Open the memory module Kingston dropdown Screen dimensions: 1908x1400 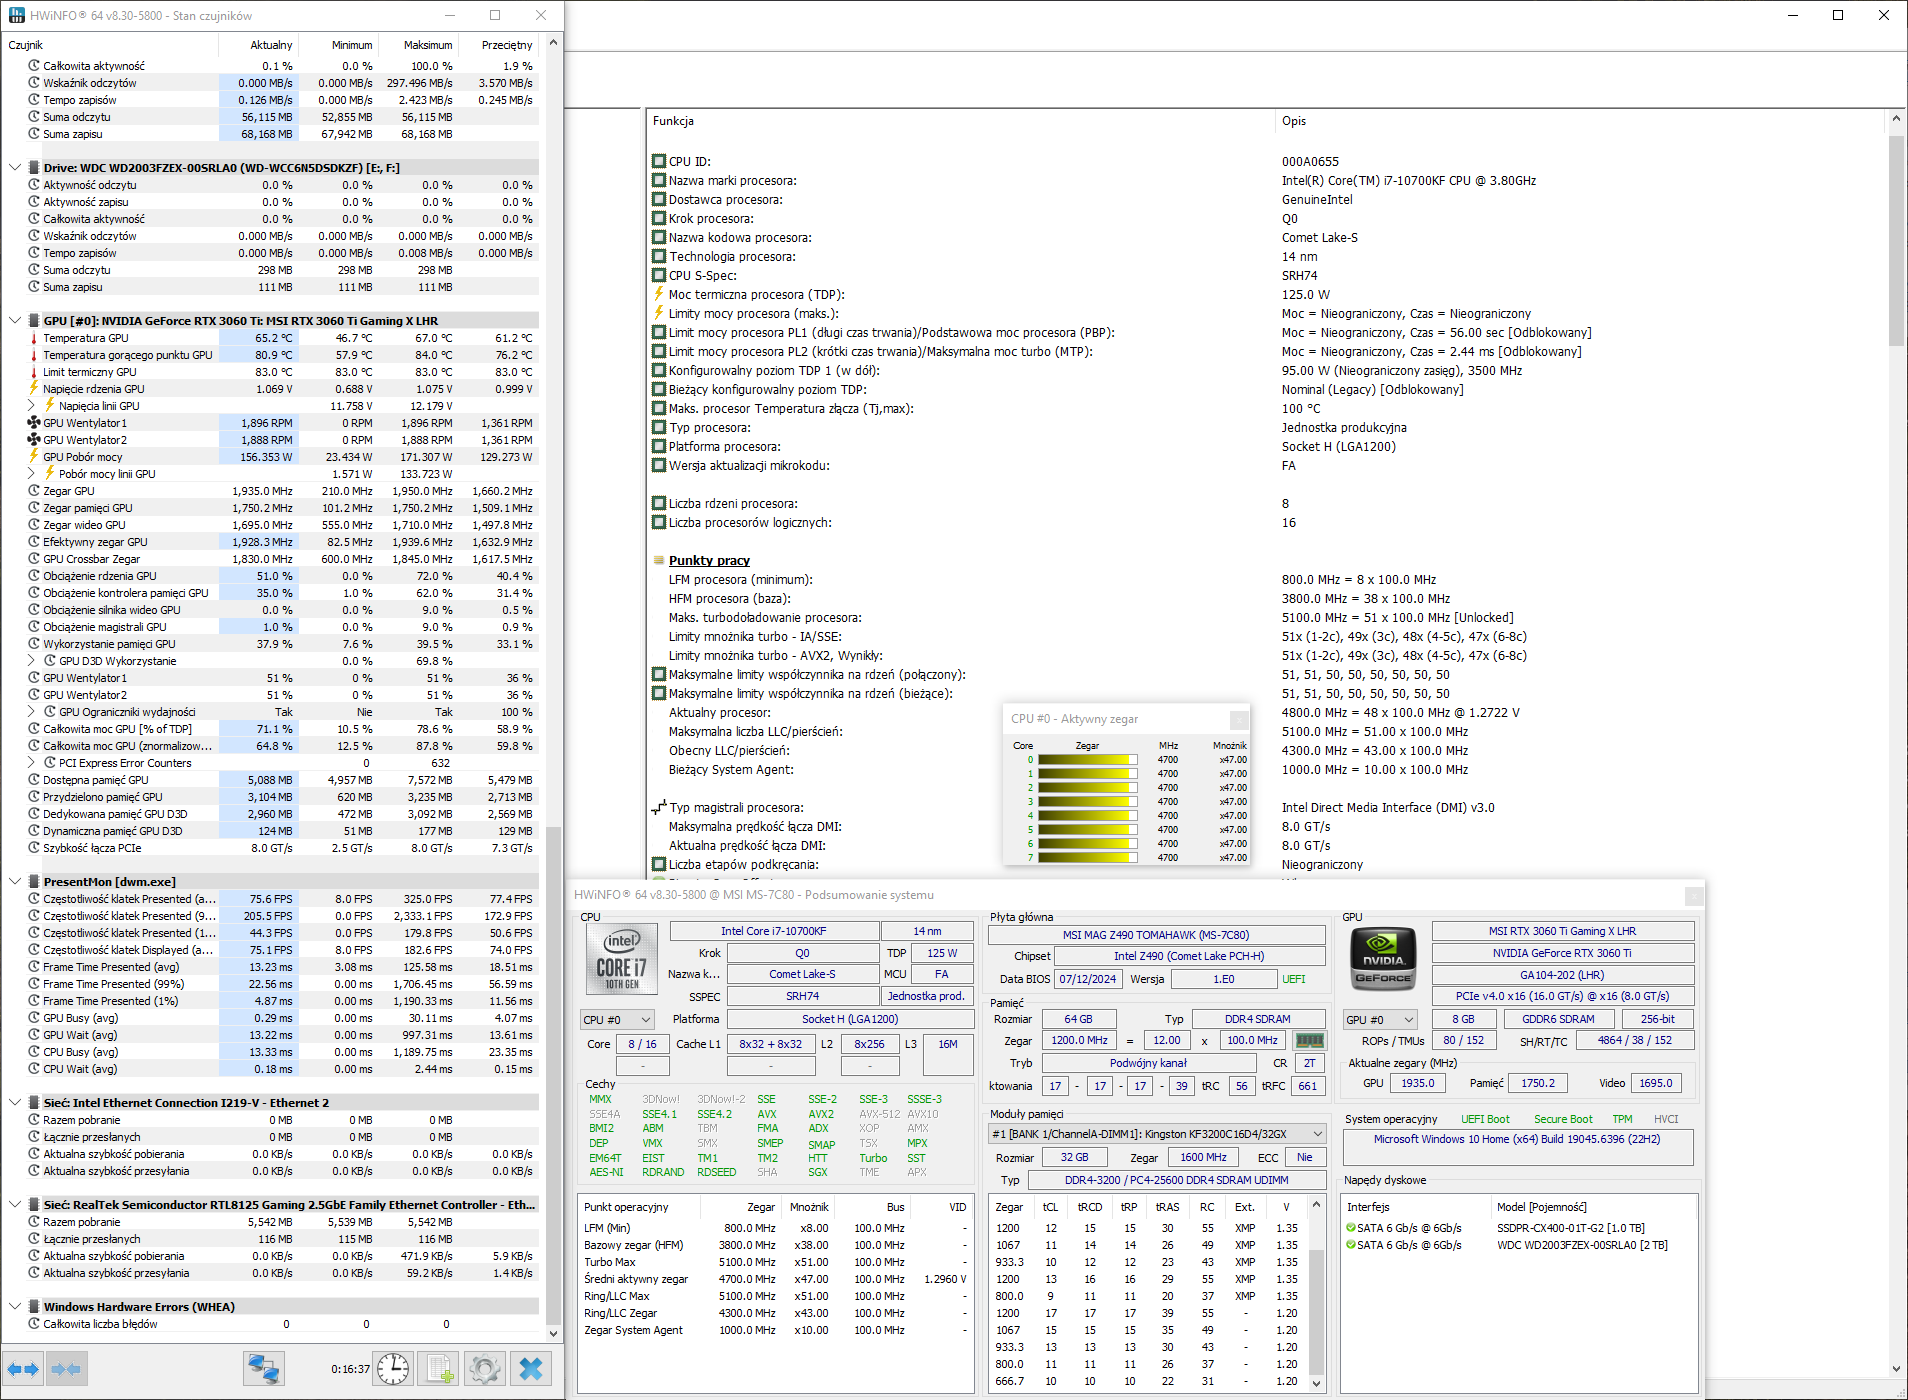(x=1156, y=1134)
